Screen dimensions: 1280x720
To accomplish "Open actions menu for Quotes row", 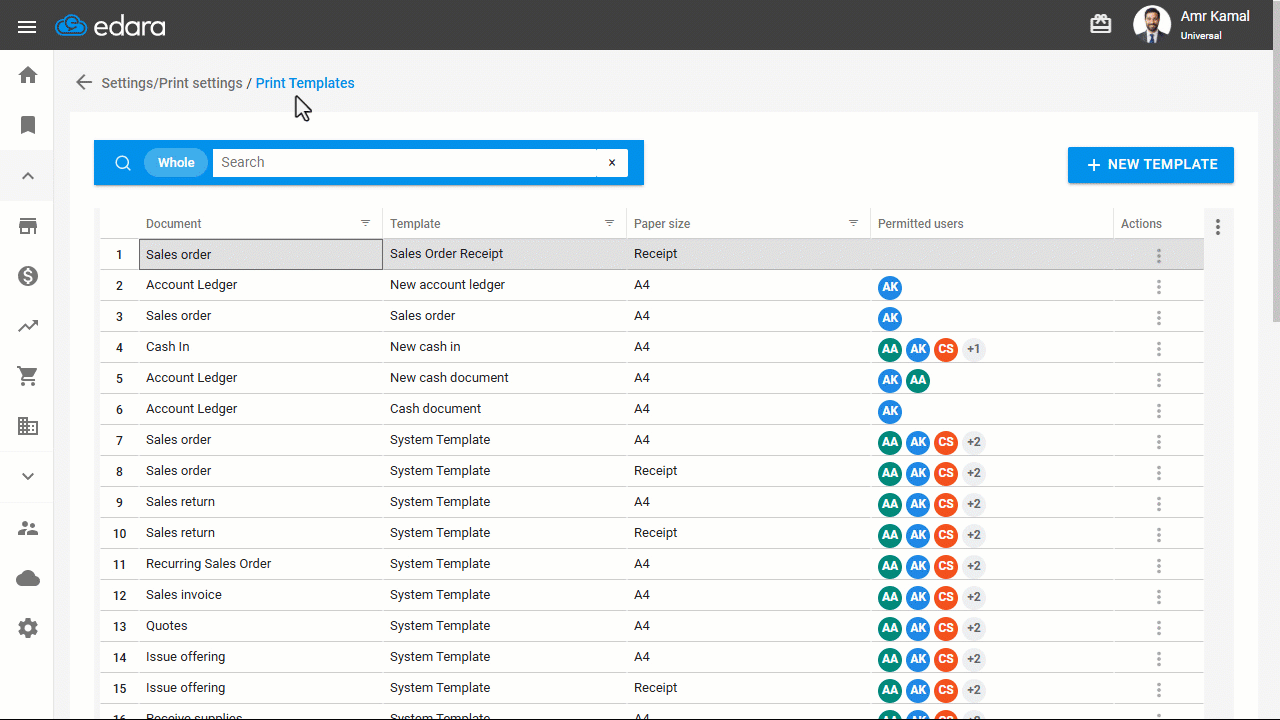I will [1159, 628].
